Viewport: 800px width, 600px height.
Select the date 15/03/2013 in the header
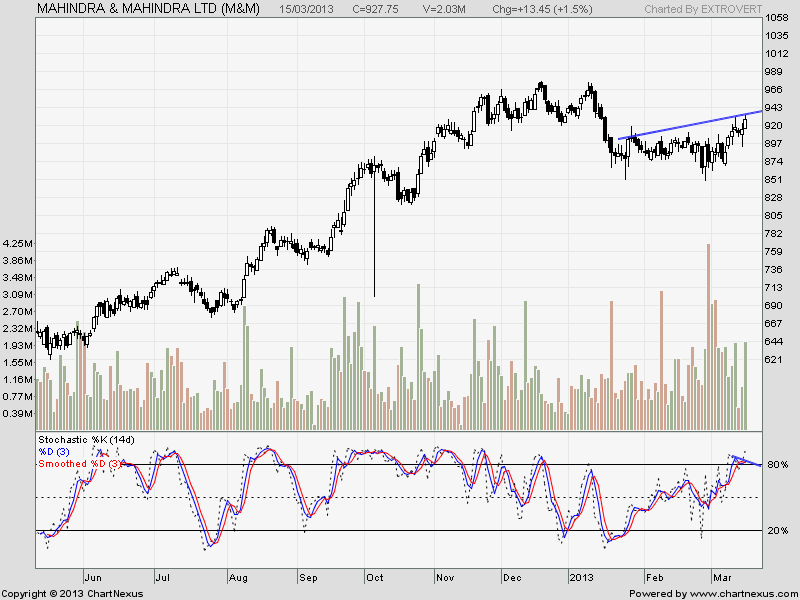click(x=306, y=9)
